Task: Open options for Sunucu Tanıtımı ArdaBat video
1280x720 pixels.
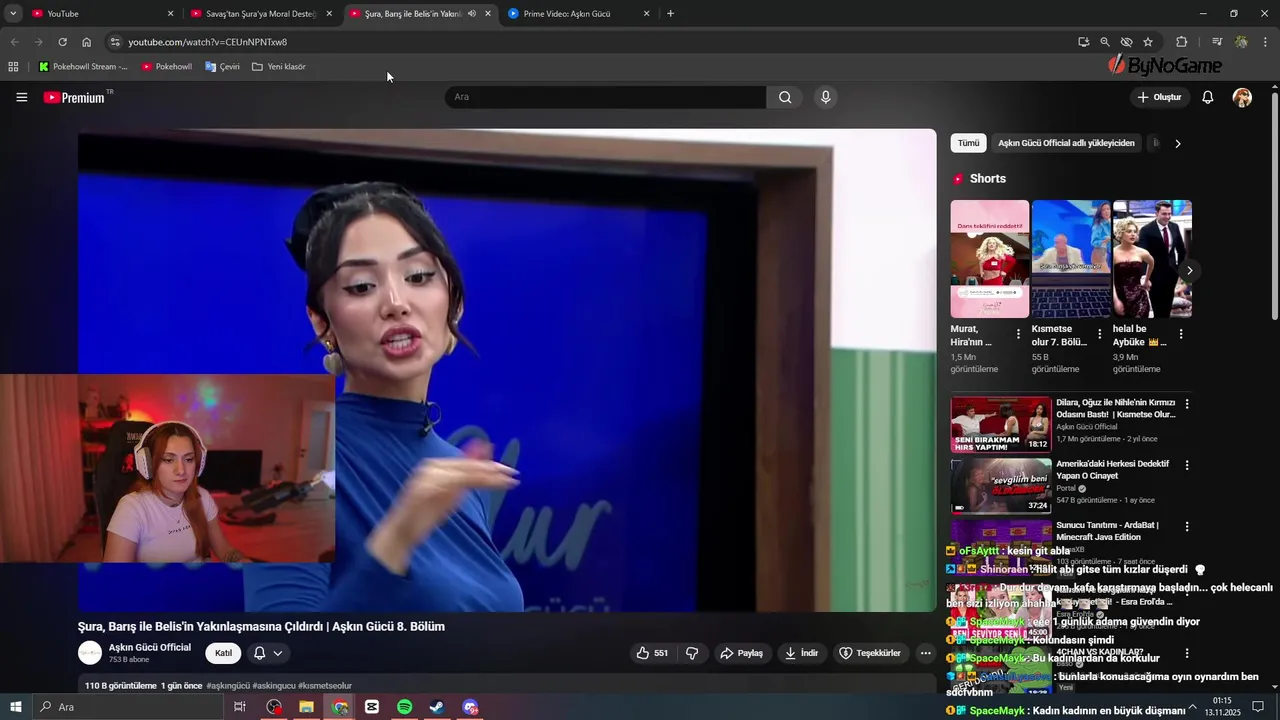Action: (1187, 526)
